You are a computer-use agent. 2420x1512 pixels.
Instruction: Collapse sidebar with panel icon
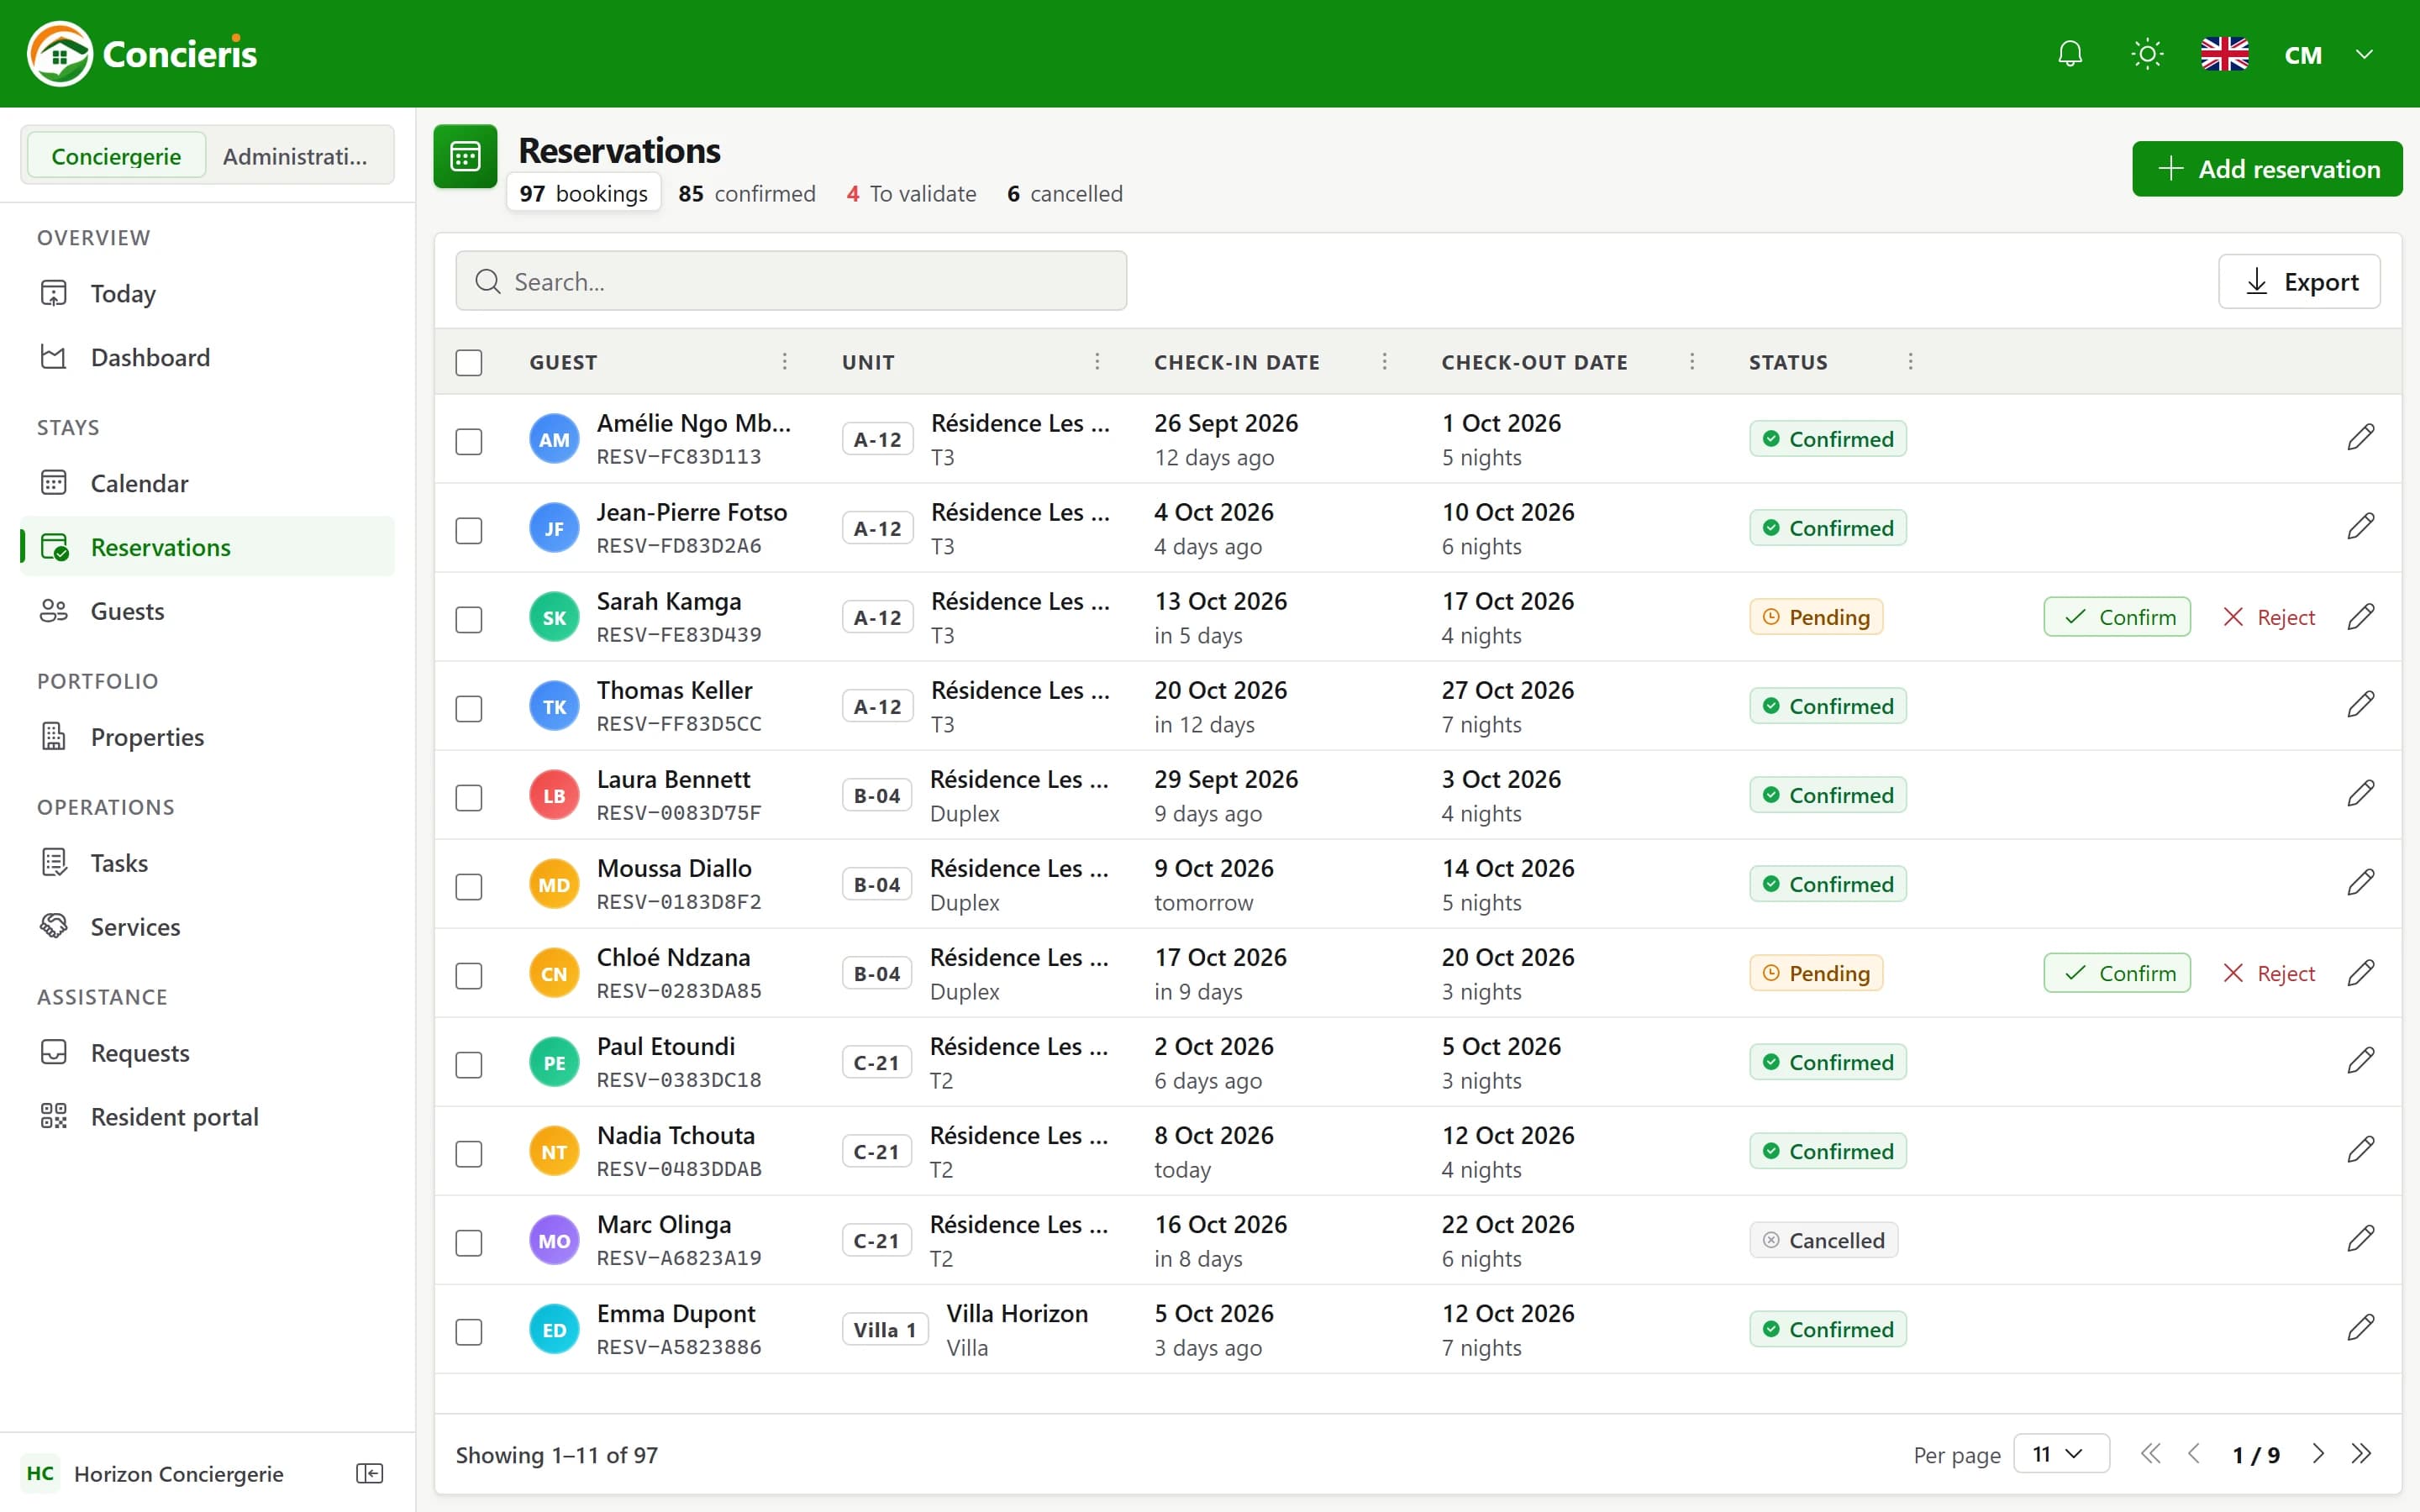pos(370,1473)
